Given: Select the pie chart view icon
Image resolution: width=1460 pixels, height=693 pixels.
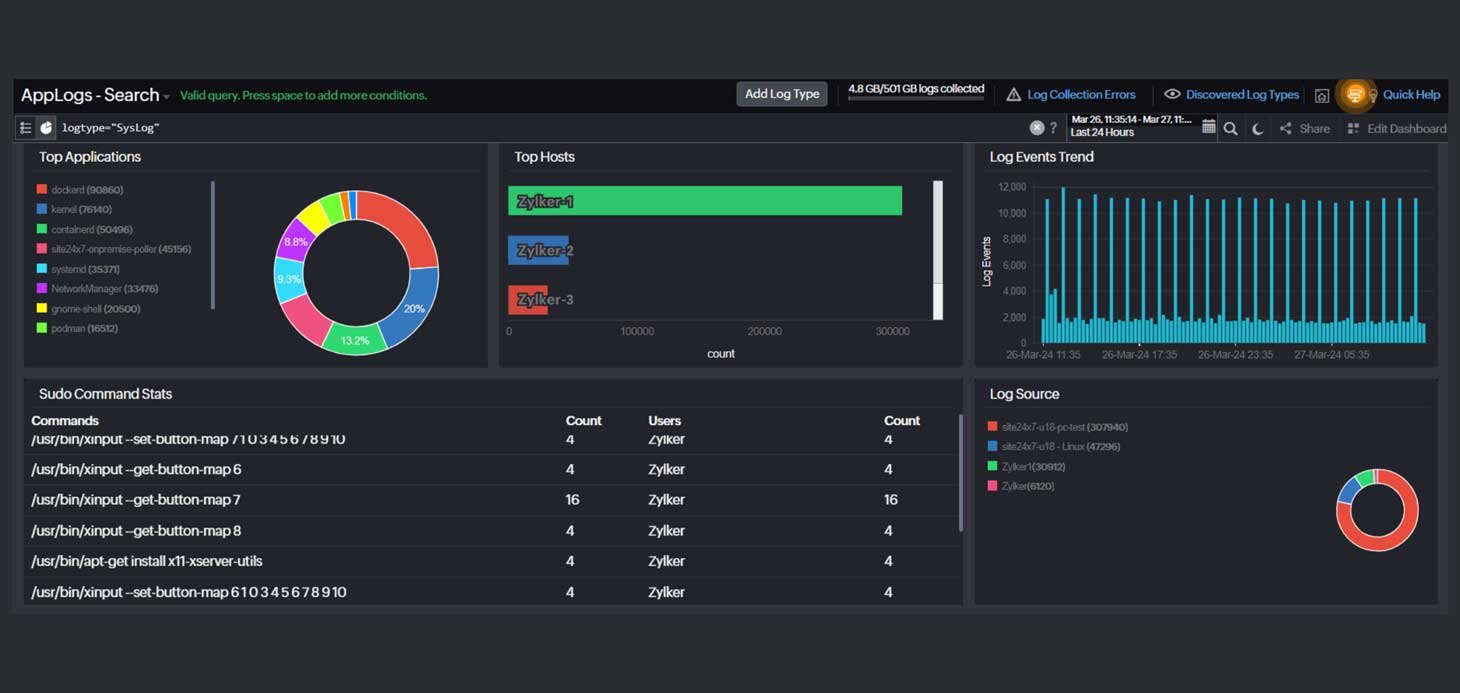Looking at the screenshot, I should click(x=46, y=128).
